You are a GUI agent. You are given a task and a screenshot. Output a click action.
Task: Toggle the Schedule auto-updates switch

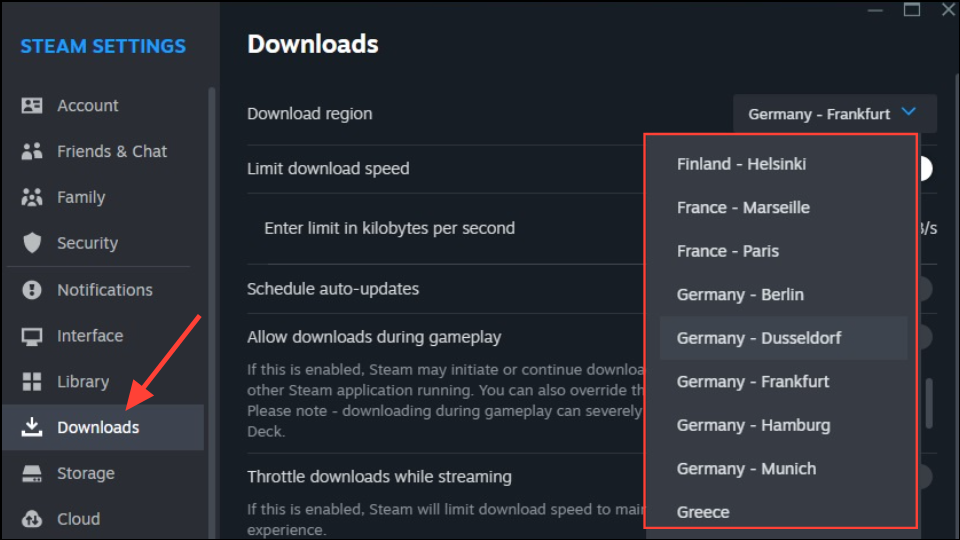click(924, 288)
